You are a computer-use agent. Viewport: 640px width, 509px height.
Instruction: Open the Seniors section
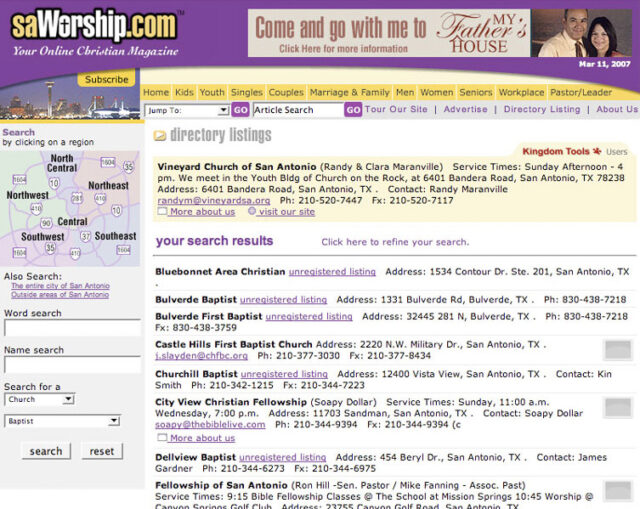(476, 93)
